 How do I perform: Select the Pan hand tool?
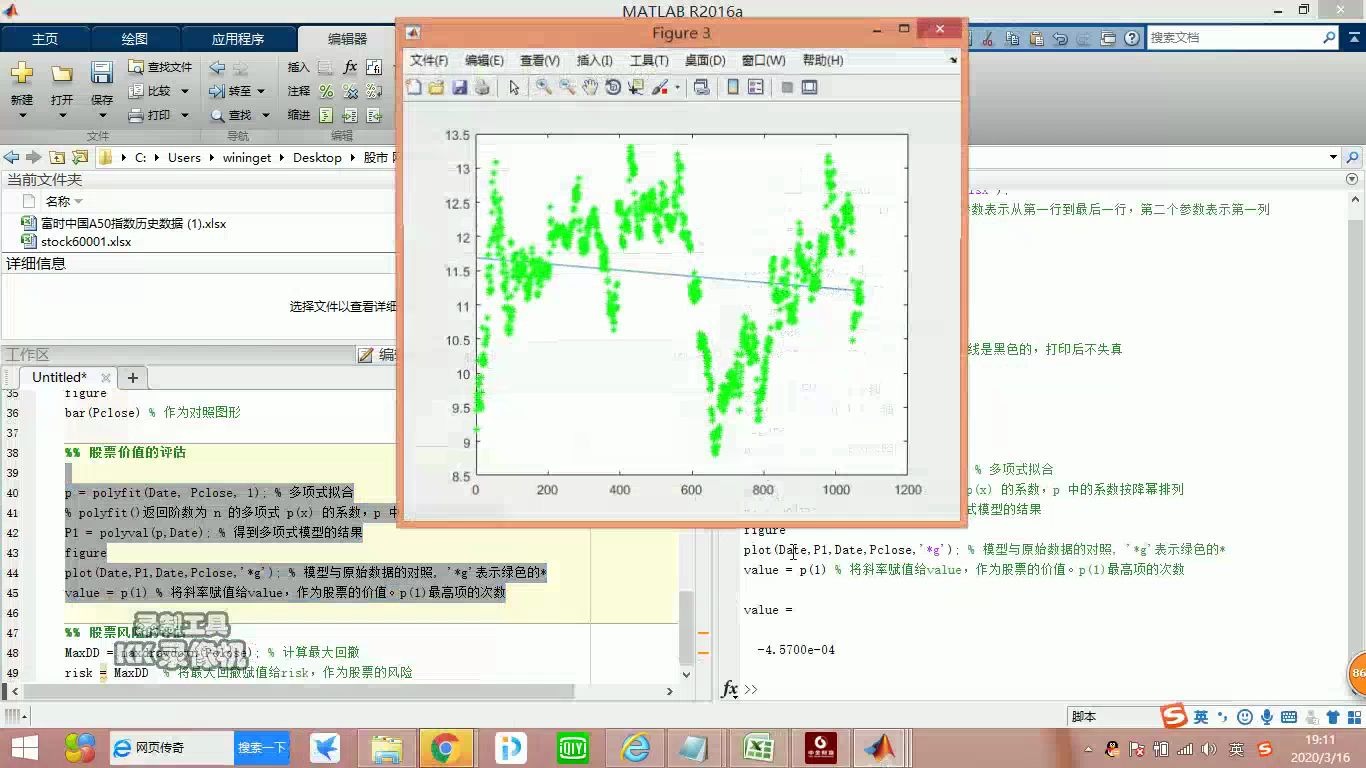(590, 87)
